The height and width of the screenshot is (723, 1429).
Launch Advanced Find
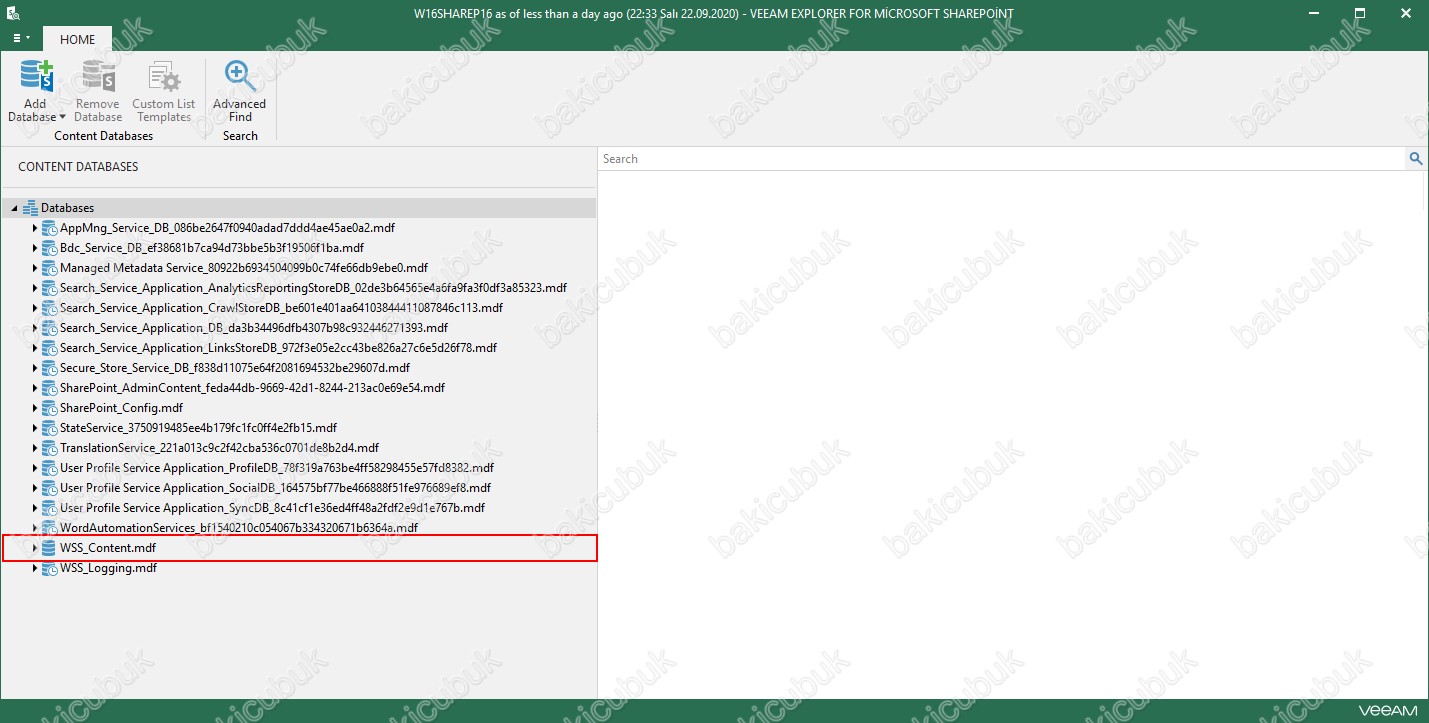pyautogui.click(x=240, y=92)
